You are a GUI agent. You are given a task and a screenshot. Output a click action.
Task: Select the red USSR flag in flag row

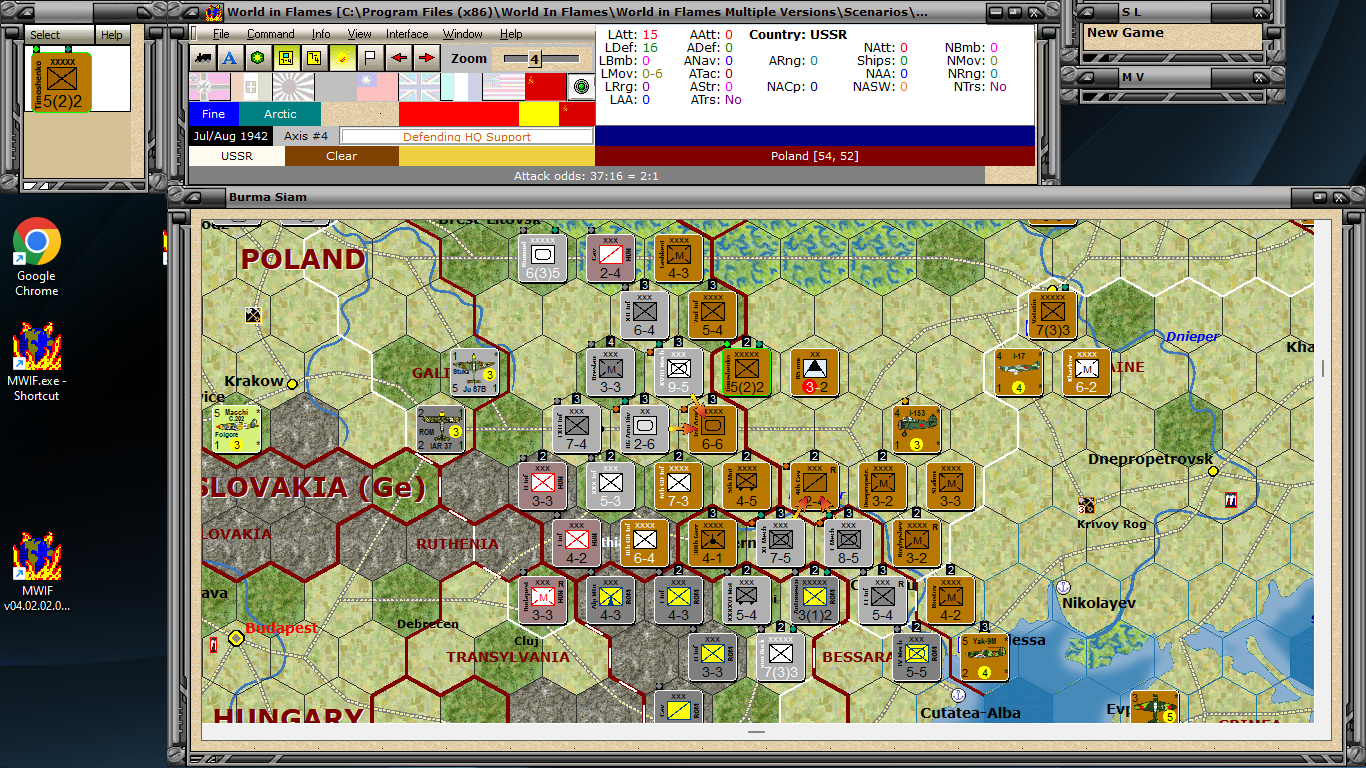coord(545,86)
